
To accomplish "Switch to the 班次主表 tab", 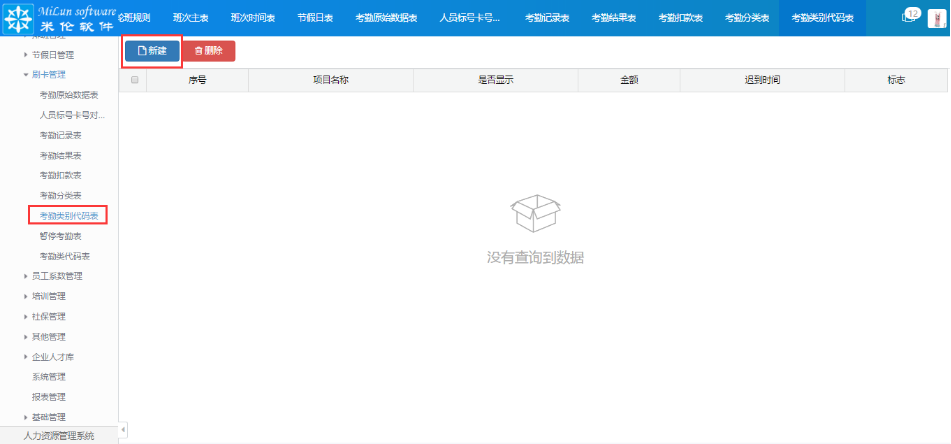I will tap(190, 18).
